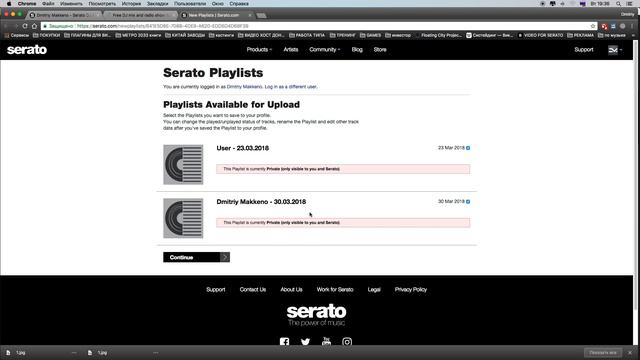Open the first 1.jpg download item
640x360 pixels.
[x=20, y=353]
